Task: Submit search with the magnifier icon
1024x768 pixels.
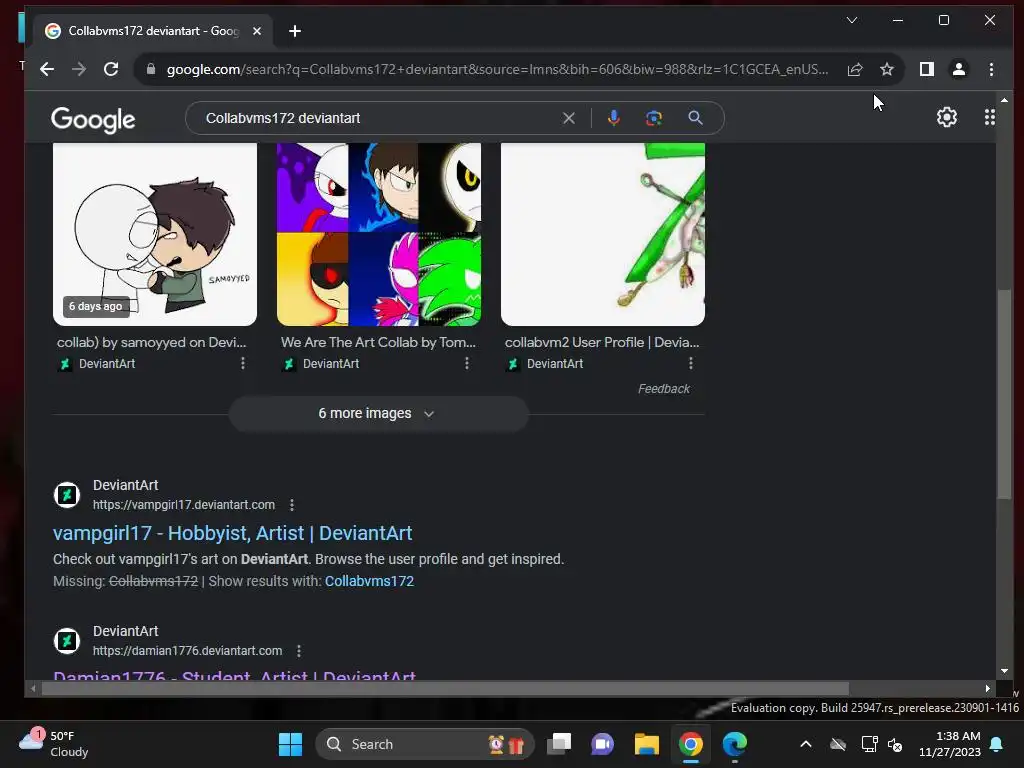Action: pyautogui.click(x=696, y=118)
